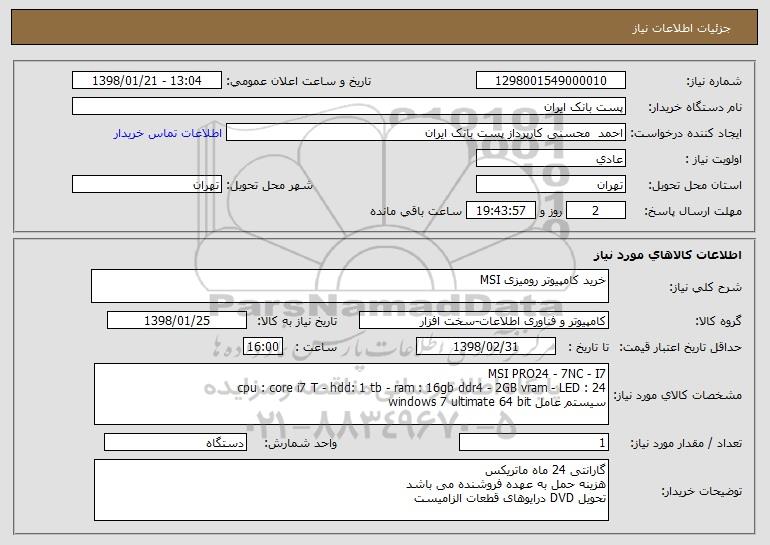
Task: Click the label شهر محل تحویل
Action: point(269,185)
